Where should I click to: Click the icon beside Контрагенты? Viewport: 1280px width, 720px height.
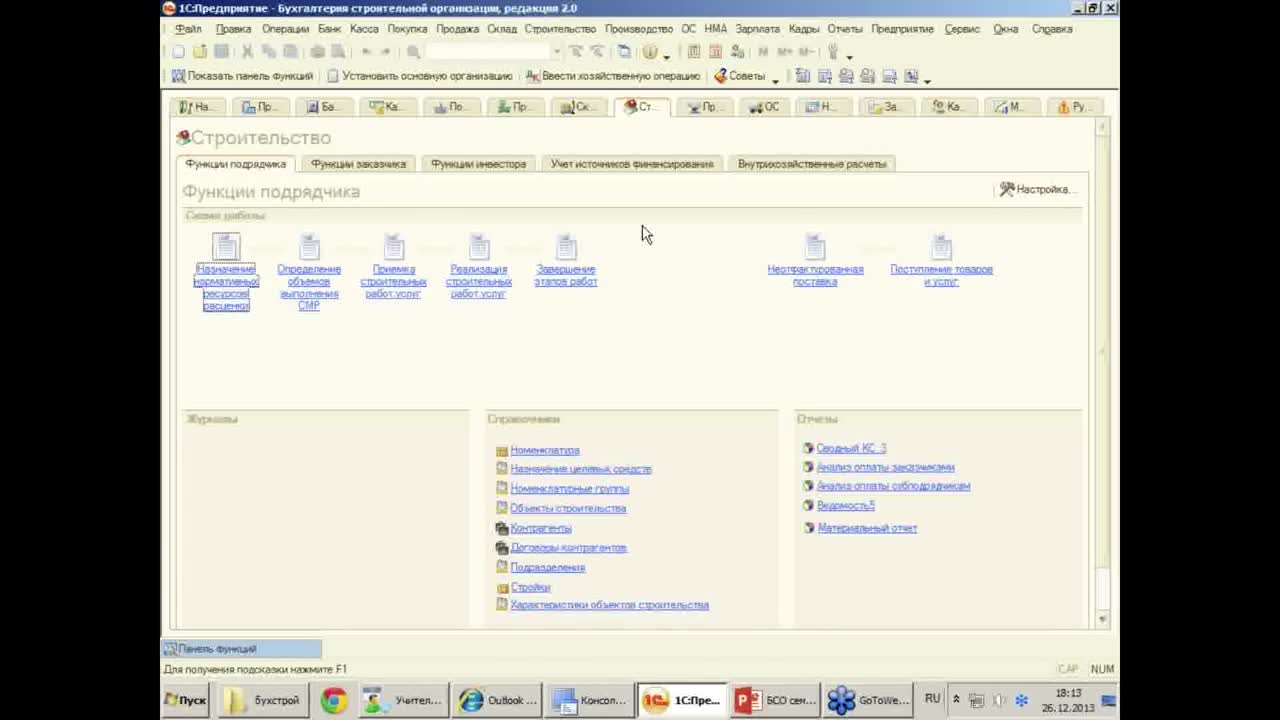click(502, 528)
